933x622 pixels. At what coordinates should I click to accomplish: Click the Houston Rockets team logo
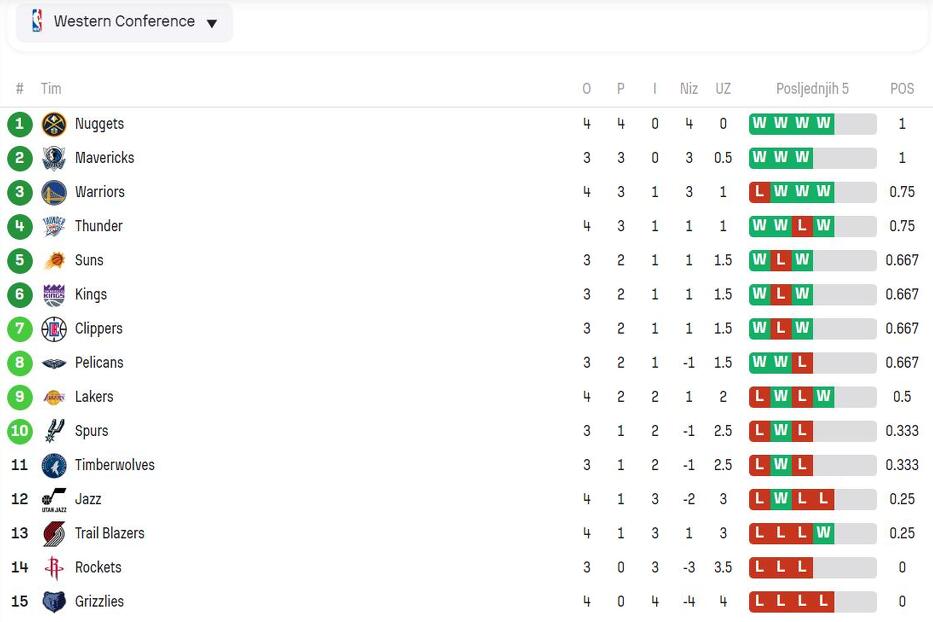click(54, 567)
